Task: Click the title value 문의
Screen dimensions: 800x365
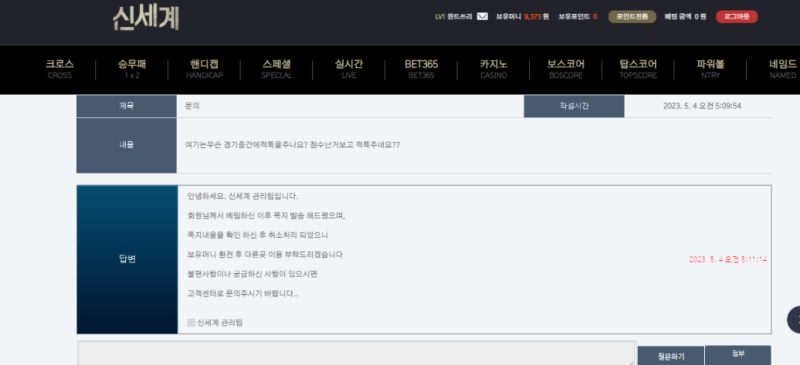Action: (192, 106)
